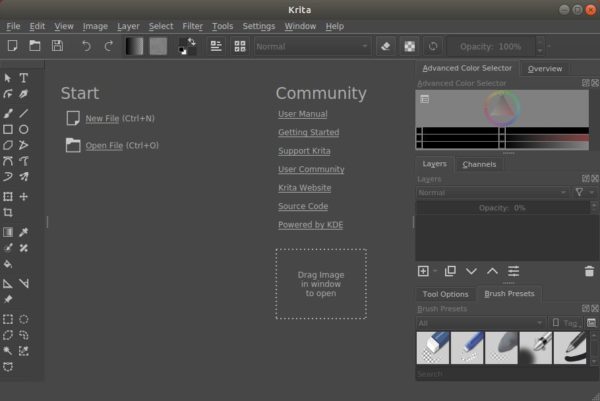This screenshot has width=600, height=401.
Task: Click the Drag Image drop area
Action: [x=321, y=284]
